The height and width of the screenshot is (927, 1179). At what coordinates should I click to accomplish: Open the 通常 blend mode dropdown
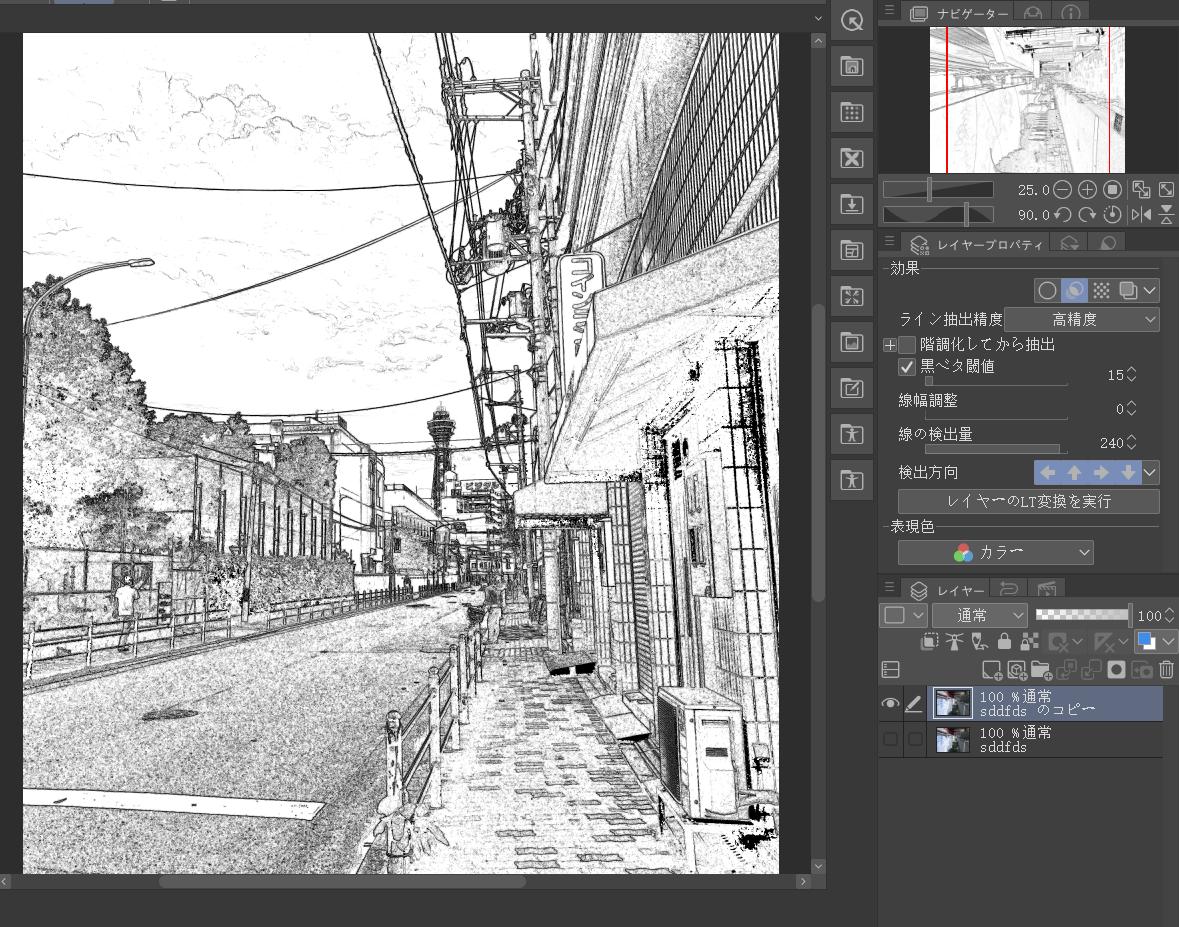pyautogui.click(x=980, y=616)
